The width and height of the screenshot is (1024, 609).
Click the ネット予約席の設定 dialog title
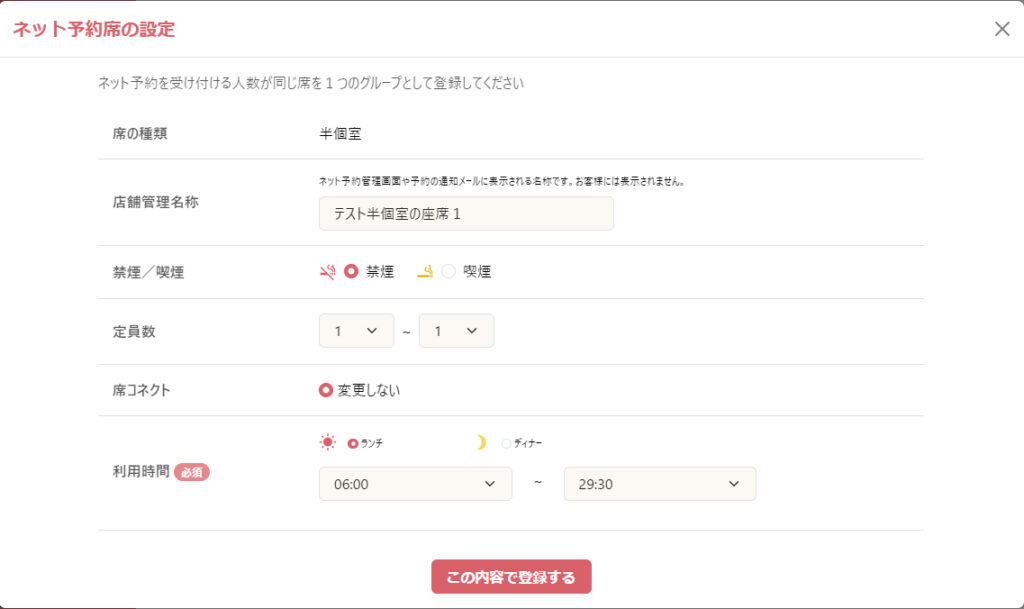click(x=93, y=29)
